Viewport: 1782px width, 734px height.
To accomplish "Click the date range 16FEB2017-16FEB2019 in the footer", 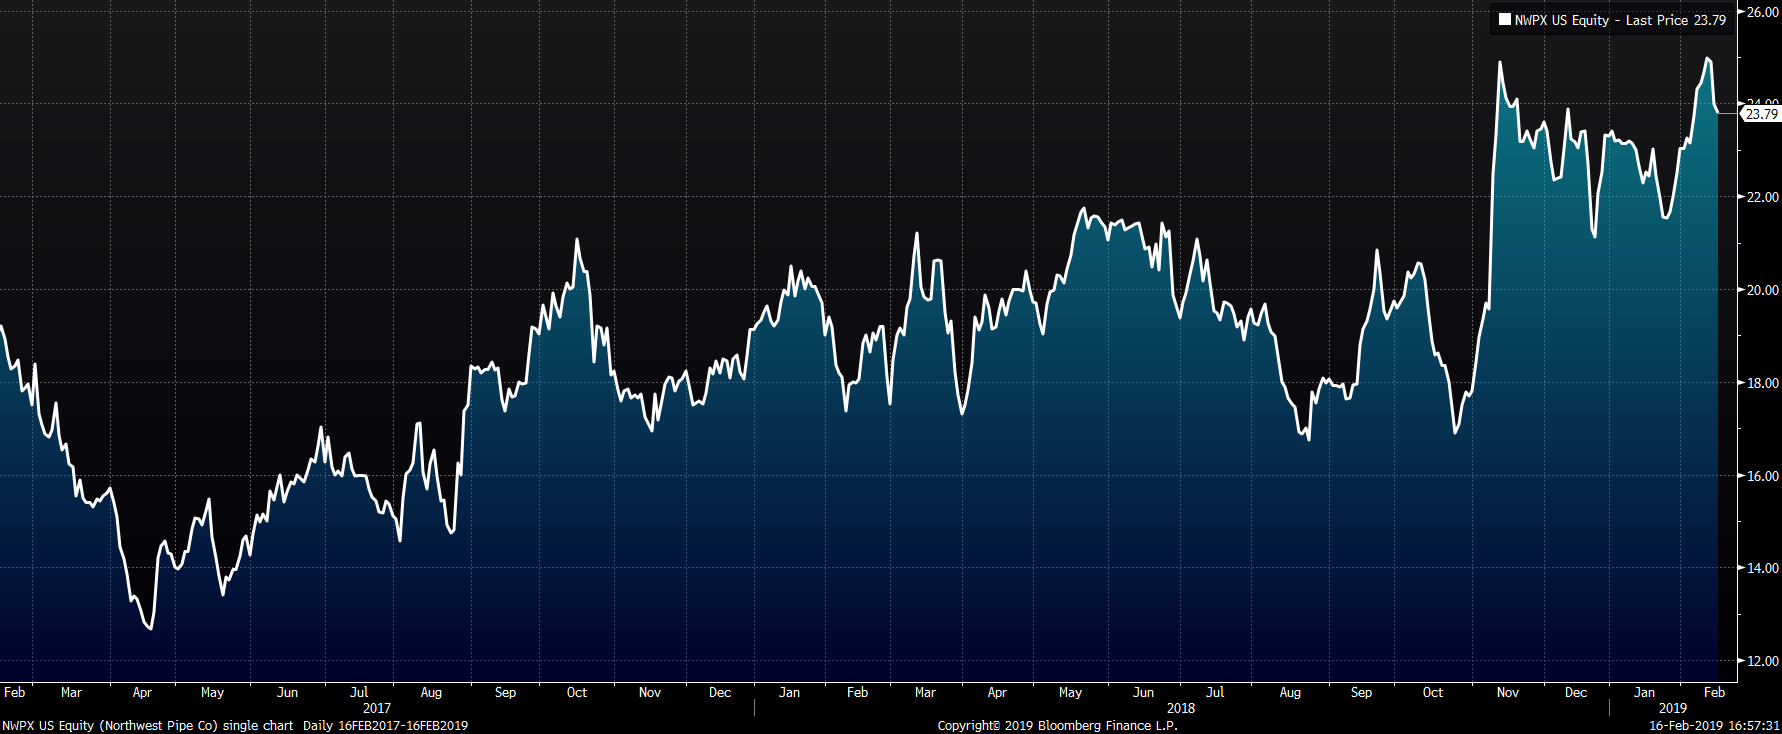I will tap(403, 726).
